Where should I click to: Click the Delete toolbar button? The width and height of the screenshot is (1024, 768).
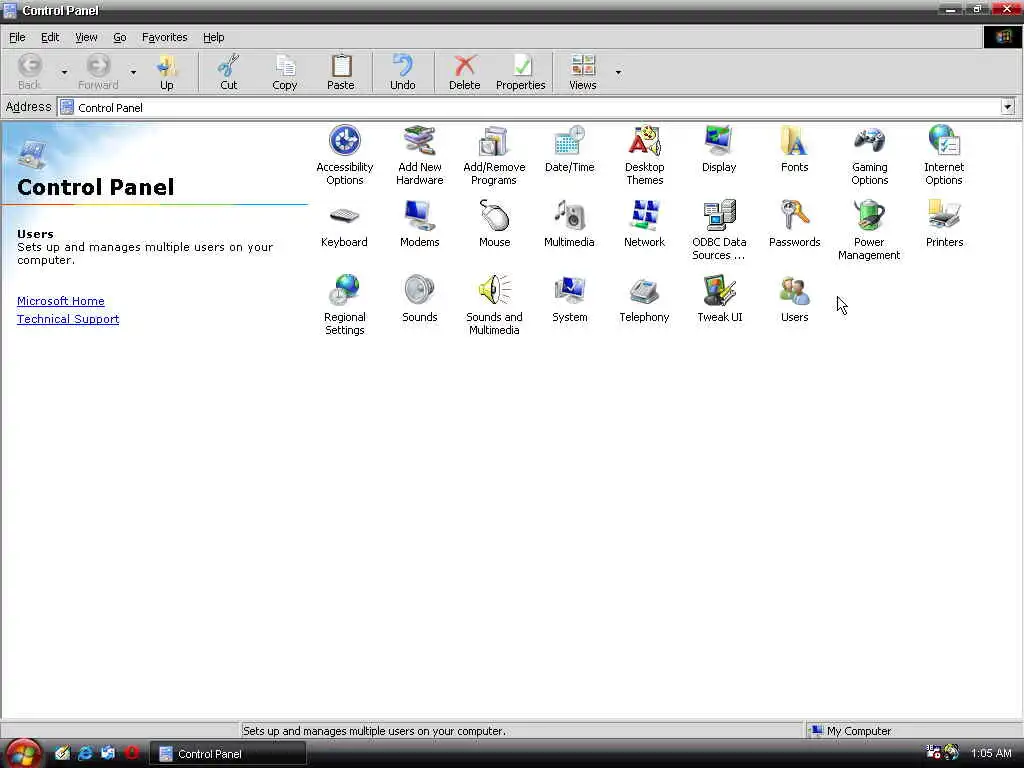464,72
